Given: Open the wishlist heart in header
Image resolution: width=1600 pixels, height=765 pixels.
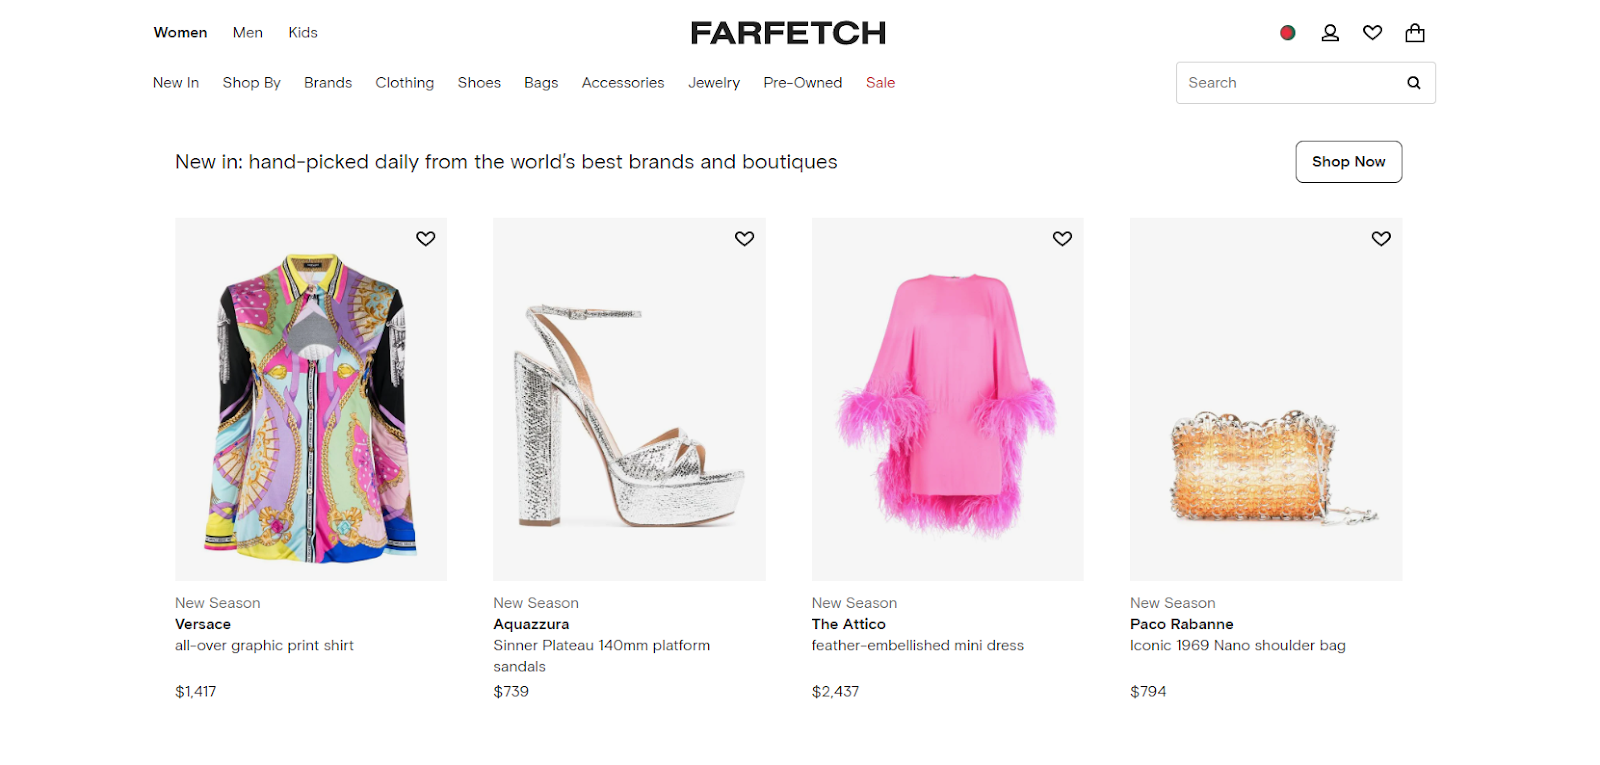Looking at the screenshot, I should 1372,33.
